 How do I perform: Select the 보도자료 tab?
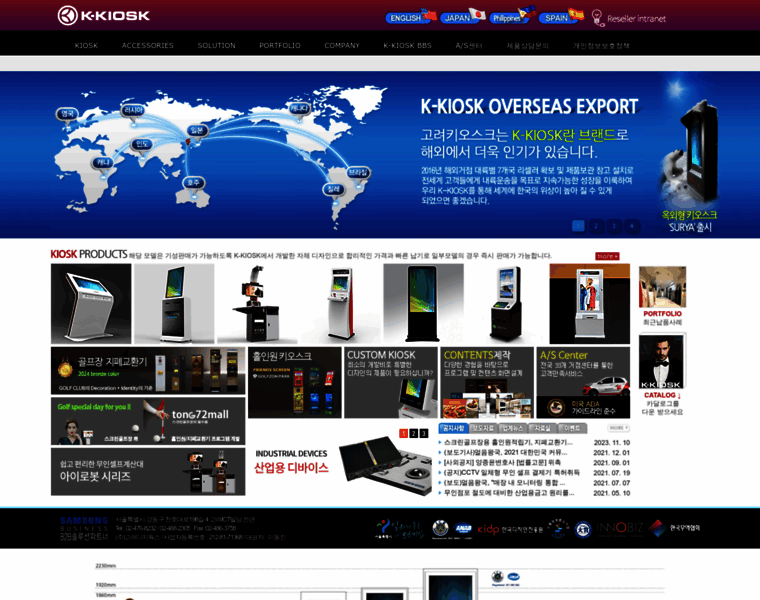point(483,428)
